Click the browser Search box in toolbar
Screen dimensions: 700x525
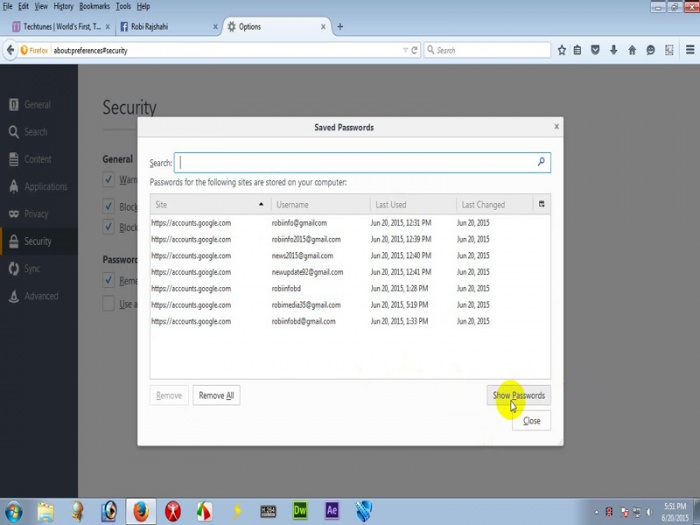(x=487, y=50)
